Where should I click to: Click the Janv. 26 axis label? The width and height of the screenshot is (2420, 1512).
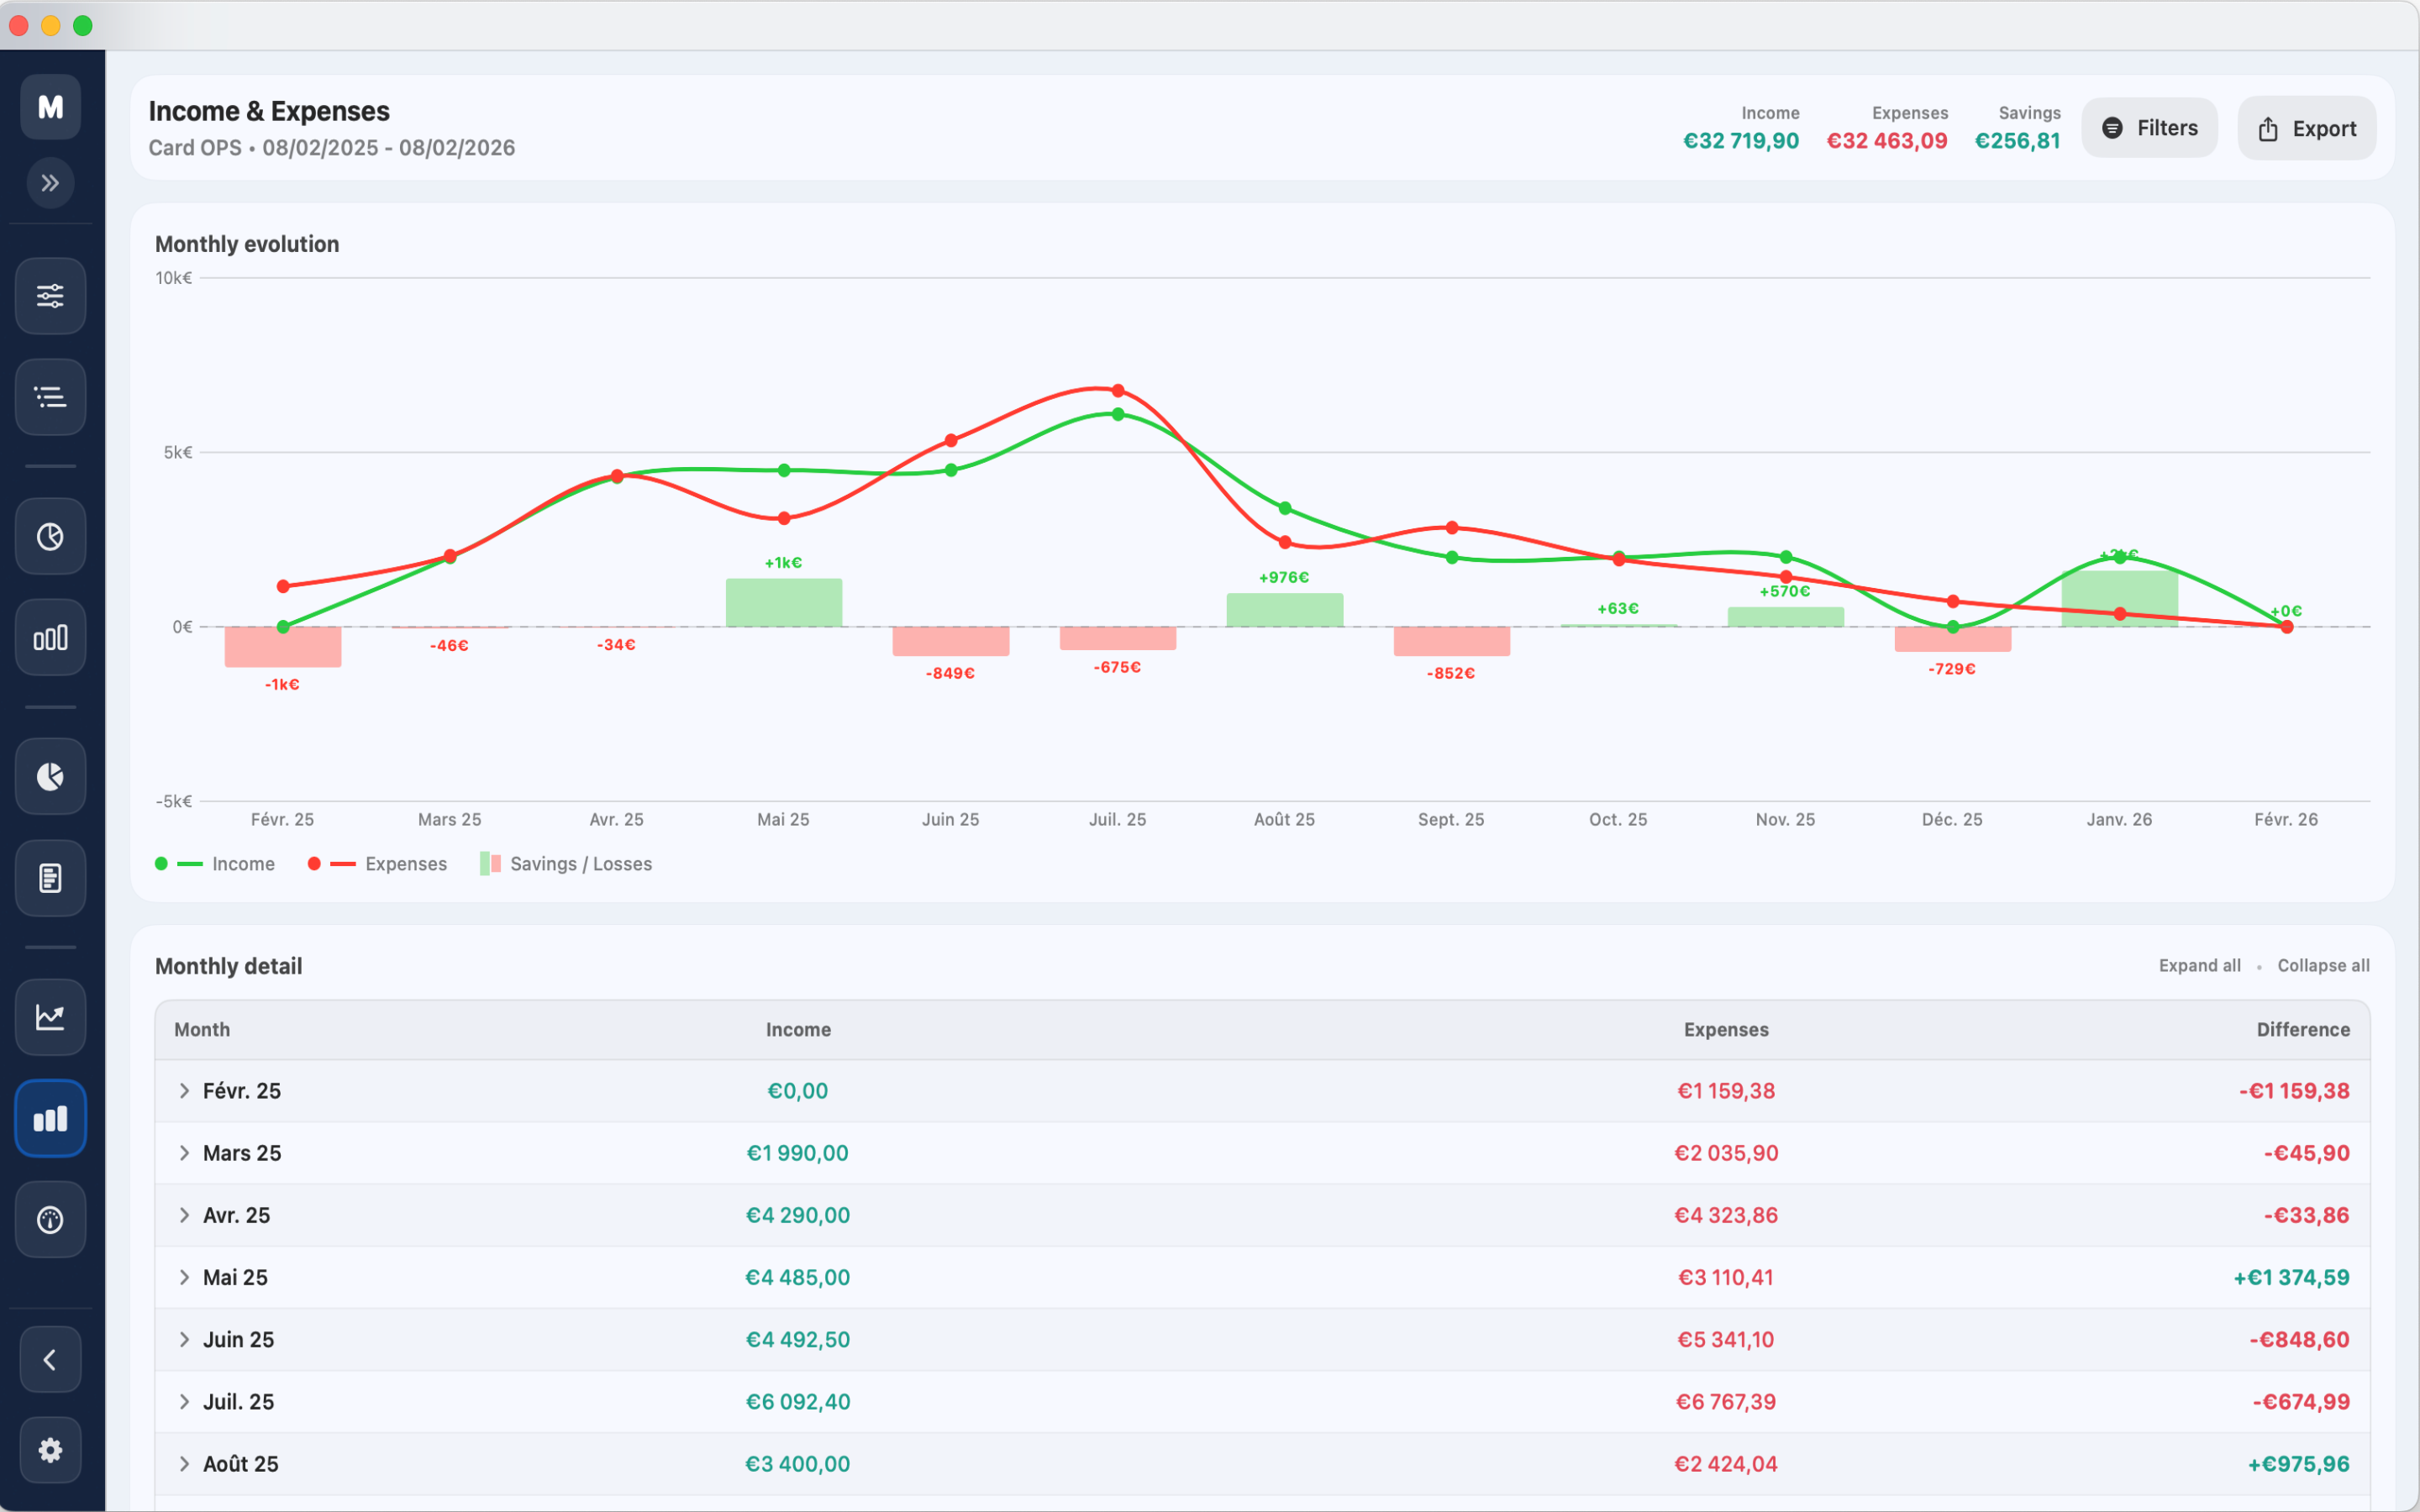click(2119, 819)
